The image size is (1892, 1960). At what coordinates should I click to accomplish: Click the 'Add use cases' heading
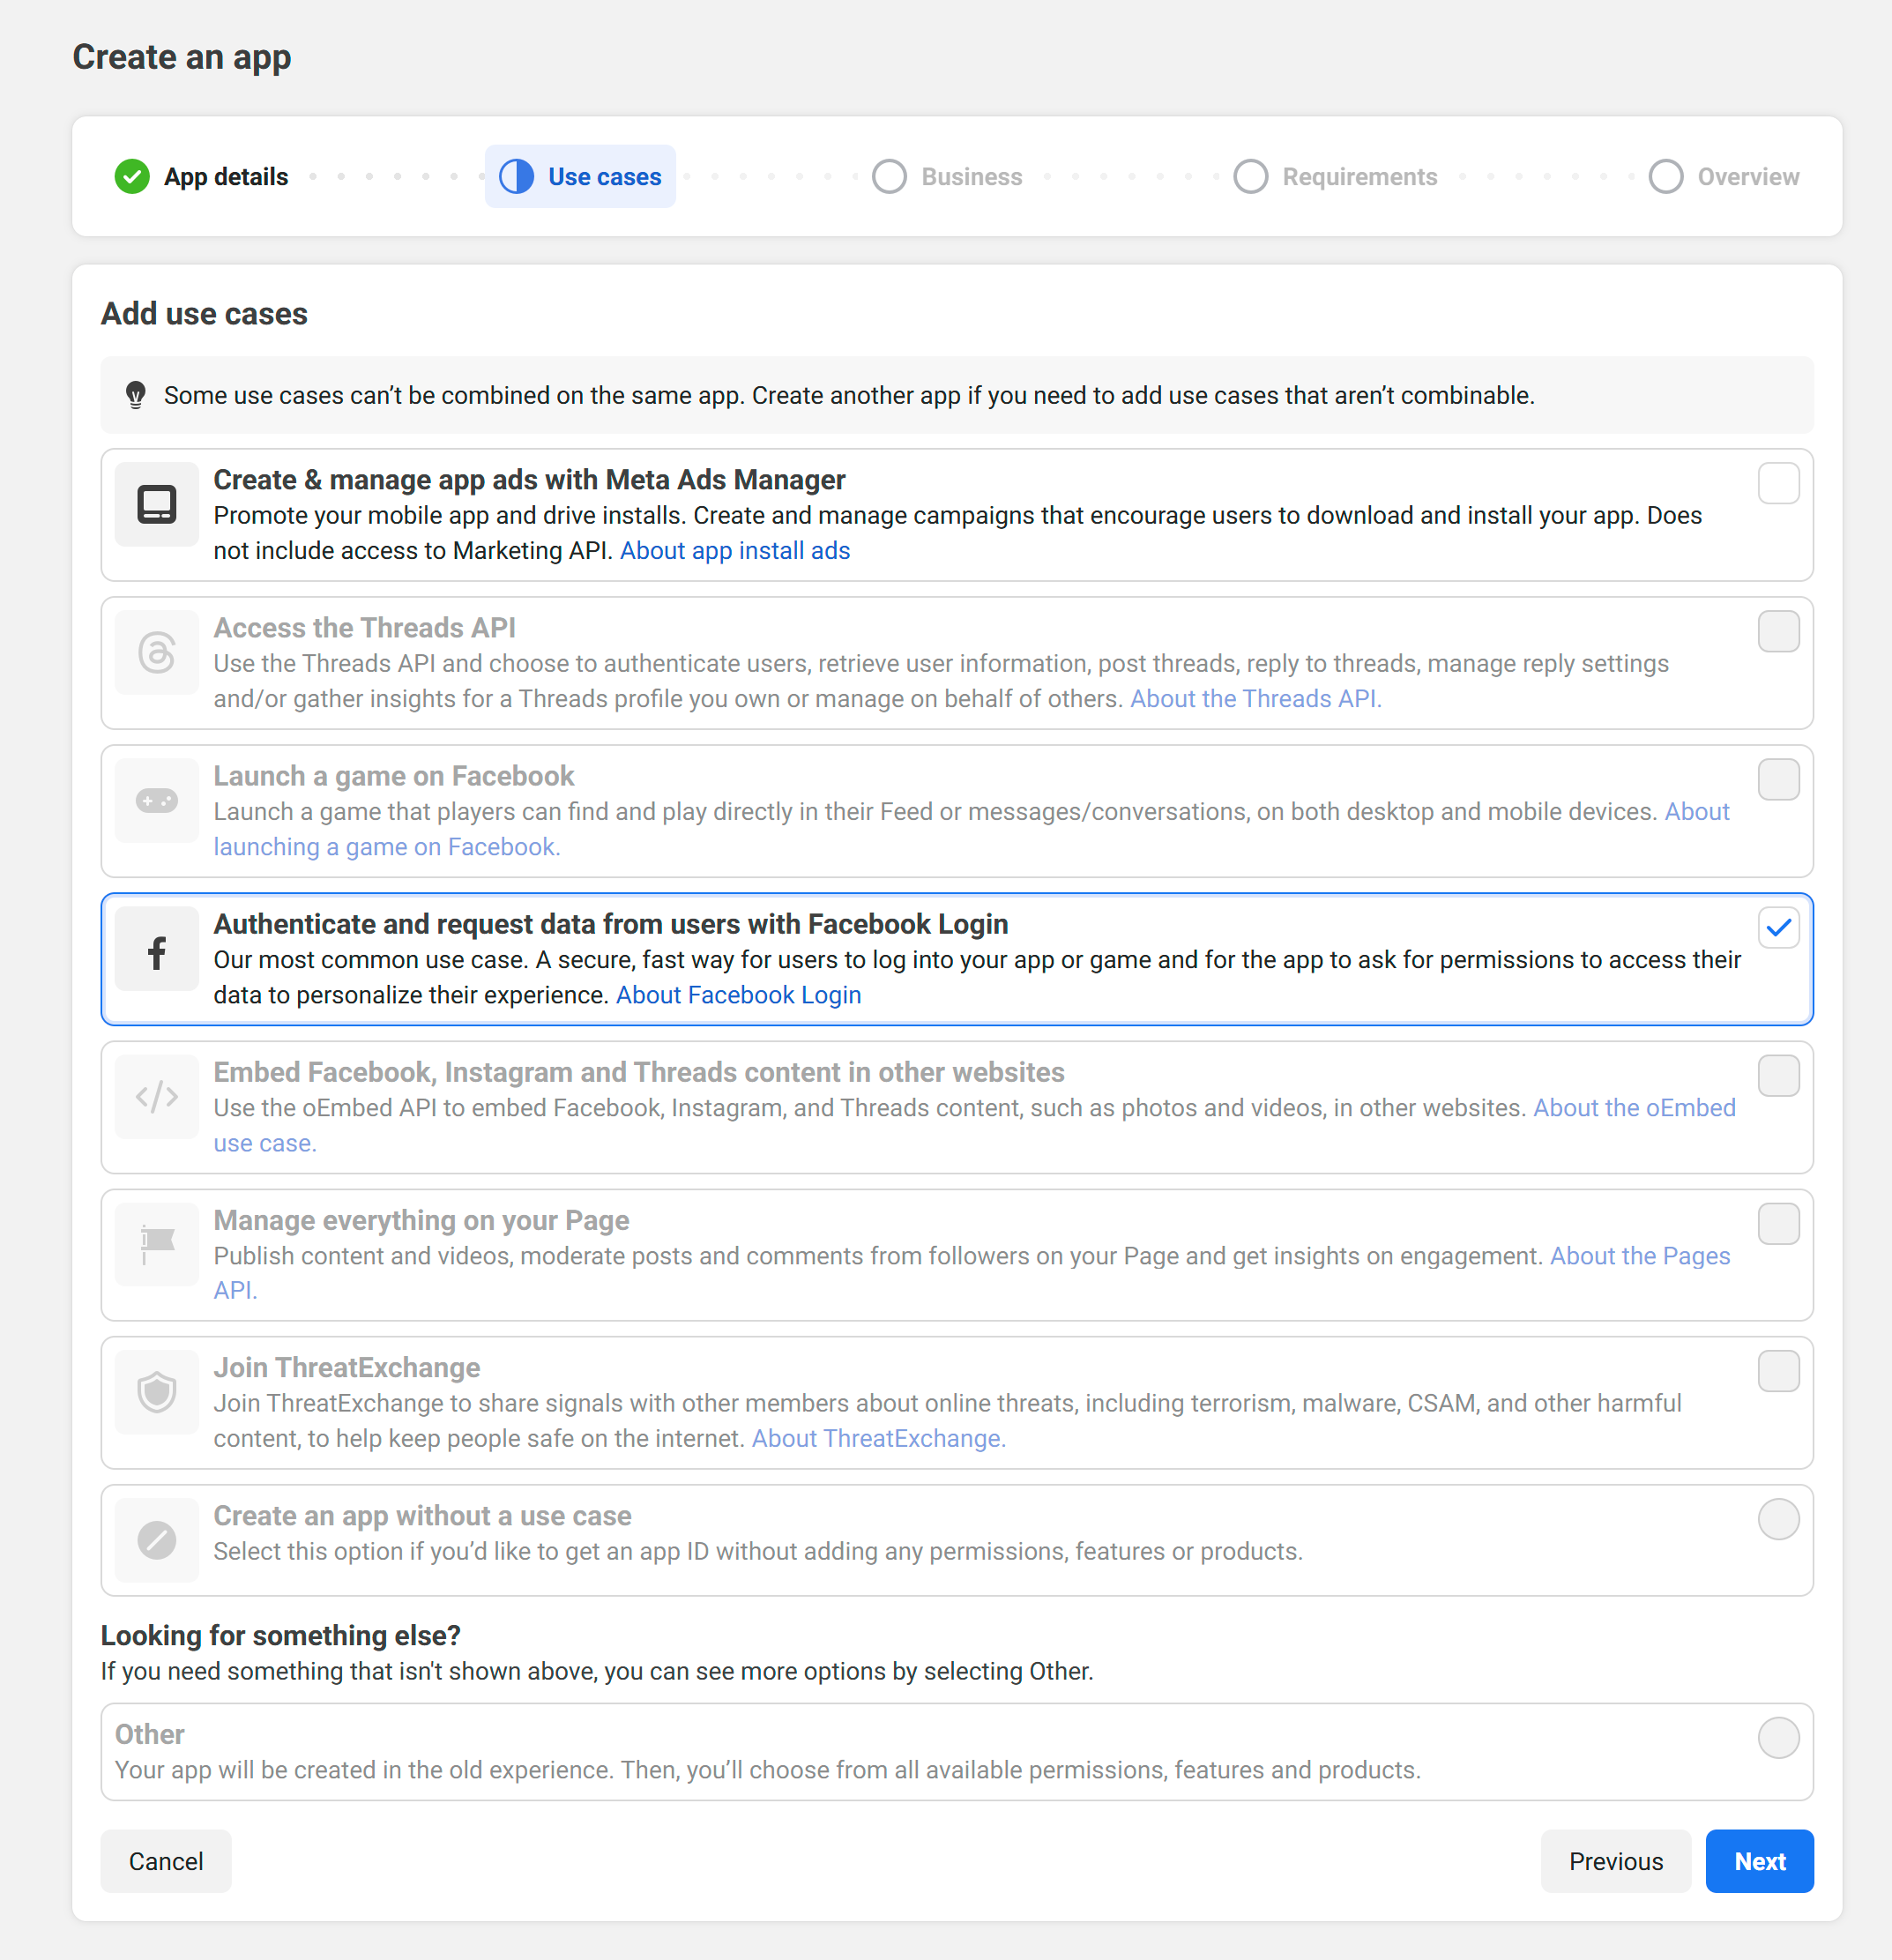click(204, 314)
